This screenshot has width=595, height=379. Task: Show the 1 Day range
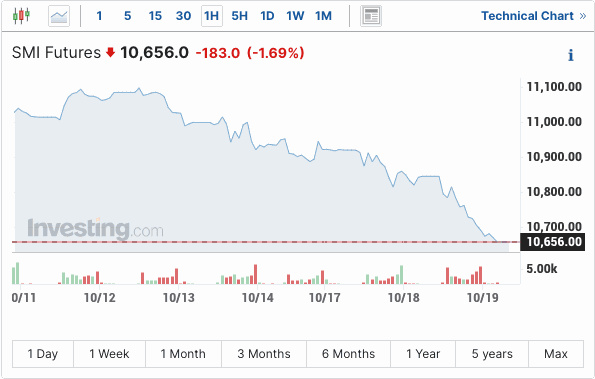[x=42, y=354]
